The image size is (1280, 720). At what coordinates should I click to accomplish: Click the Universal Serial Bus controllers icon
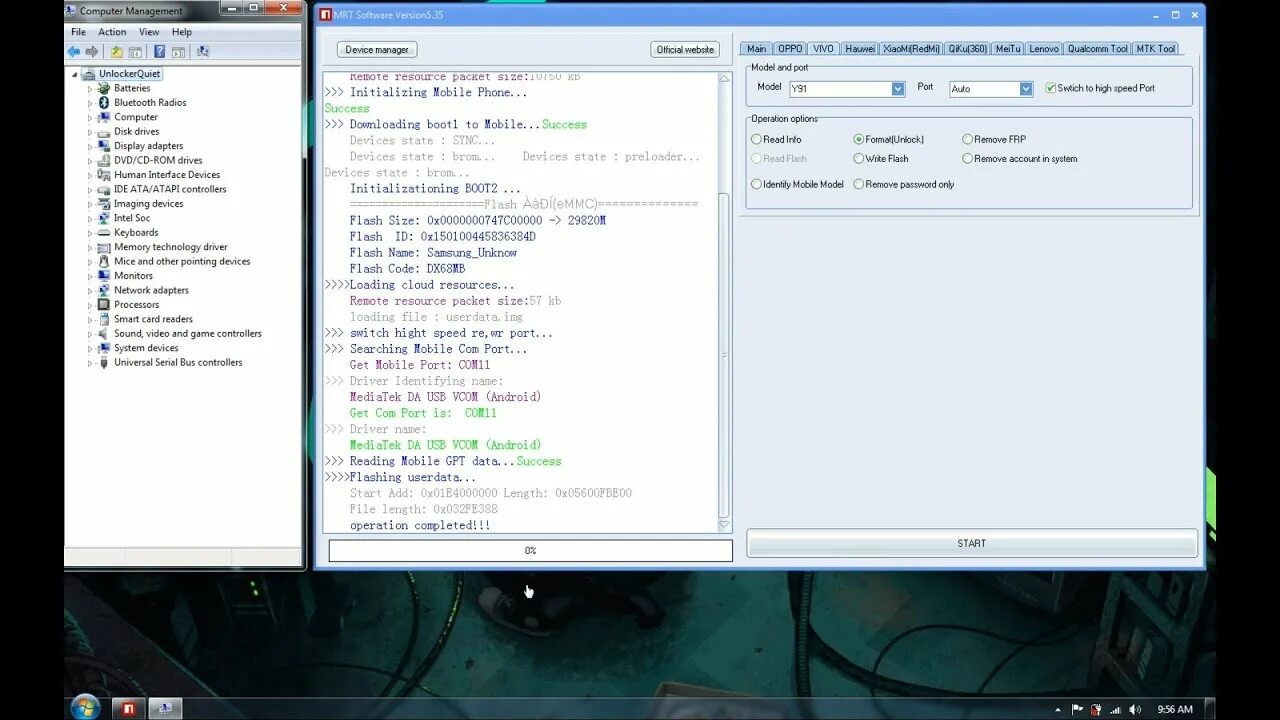click(104, 362)
